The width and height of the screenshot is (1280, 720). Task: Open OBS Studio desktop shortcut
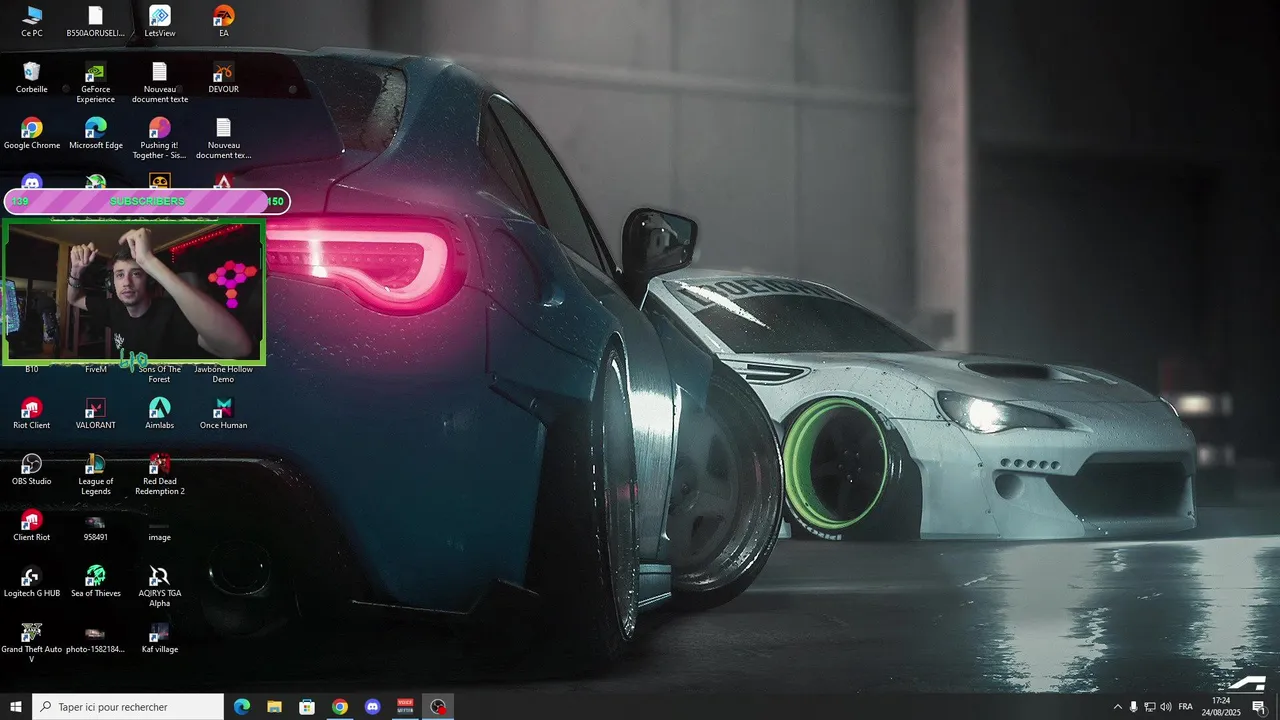32,470
